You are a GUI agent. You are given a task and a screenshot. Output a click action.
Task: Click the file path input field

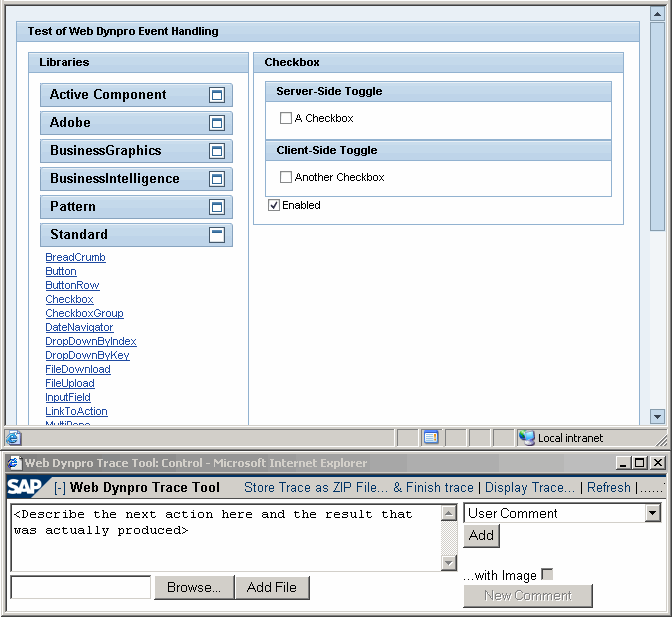click(81, 587)
